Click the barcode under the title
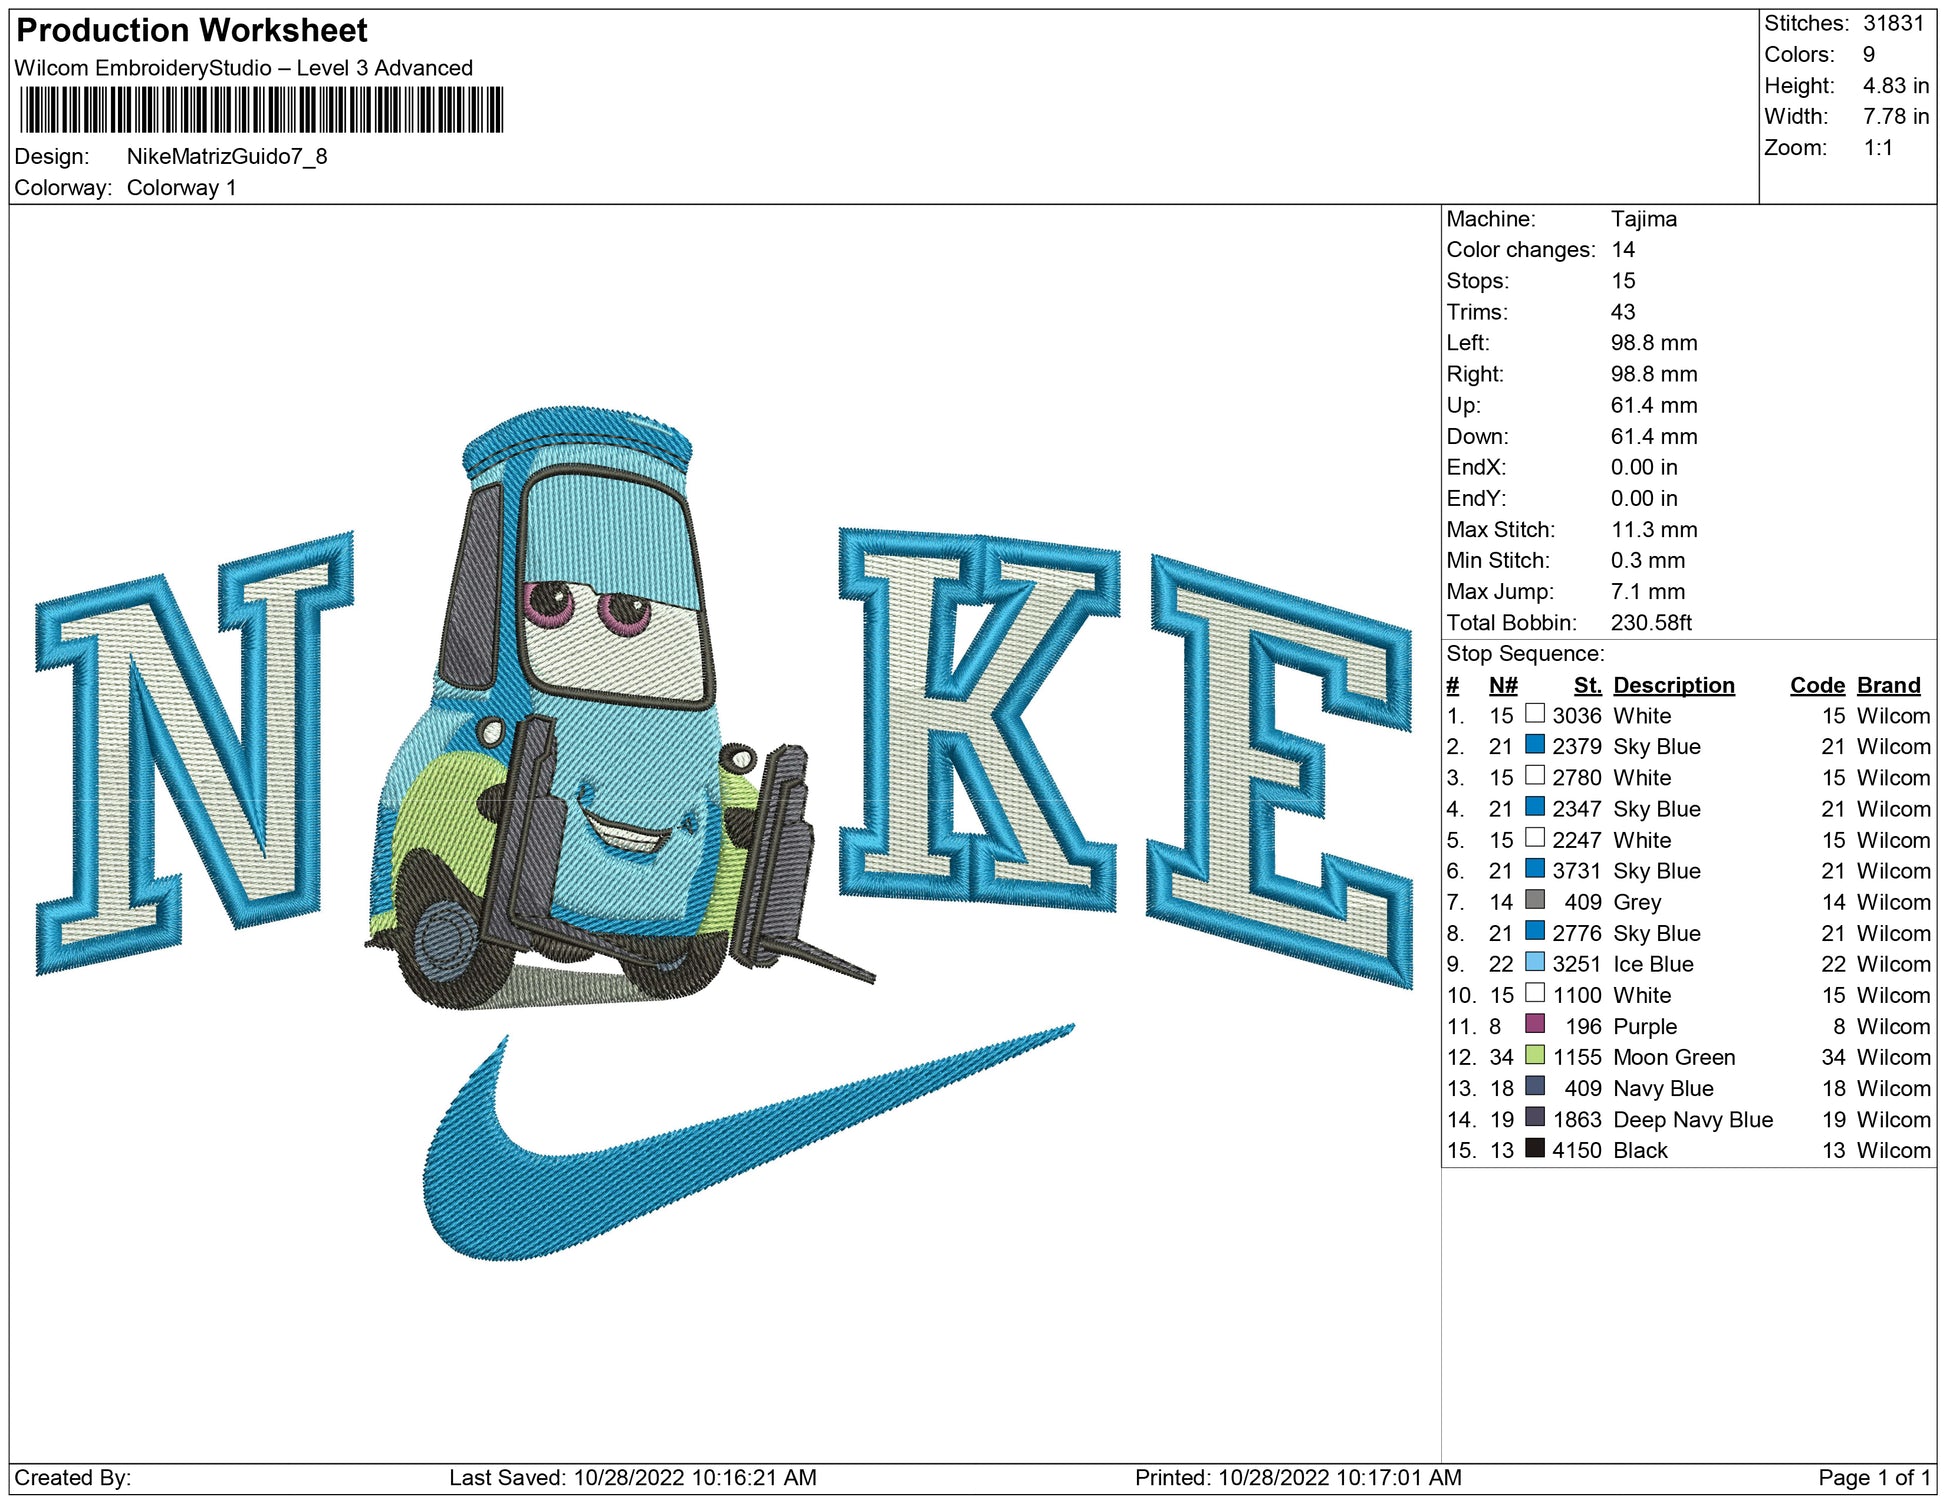Viewport: 1946px width, 1497px height. click(261, 110)
